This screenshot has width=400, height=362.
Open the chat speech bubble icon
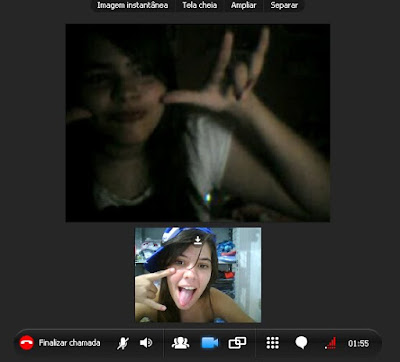tap(301, 343)
